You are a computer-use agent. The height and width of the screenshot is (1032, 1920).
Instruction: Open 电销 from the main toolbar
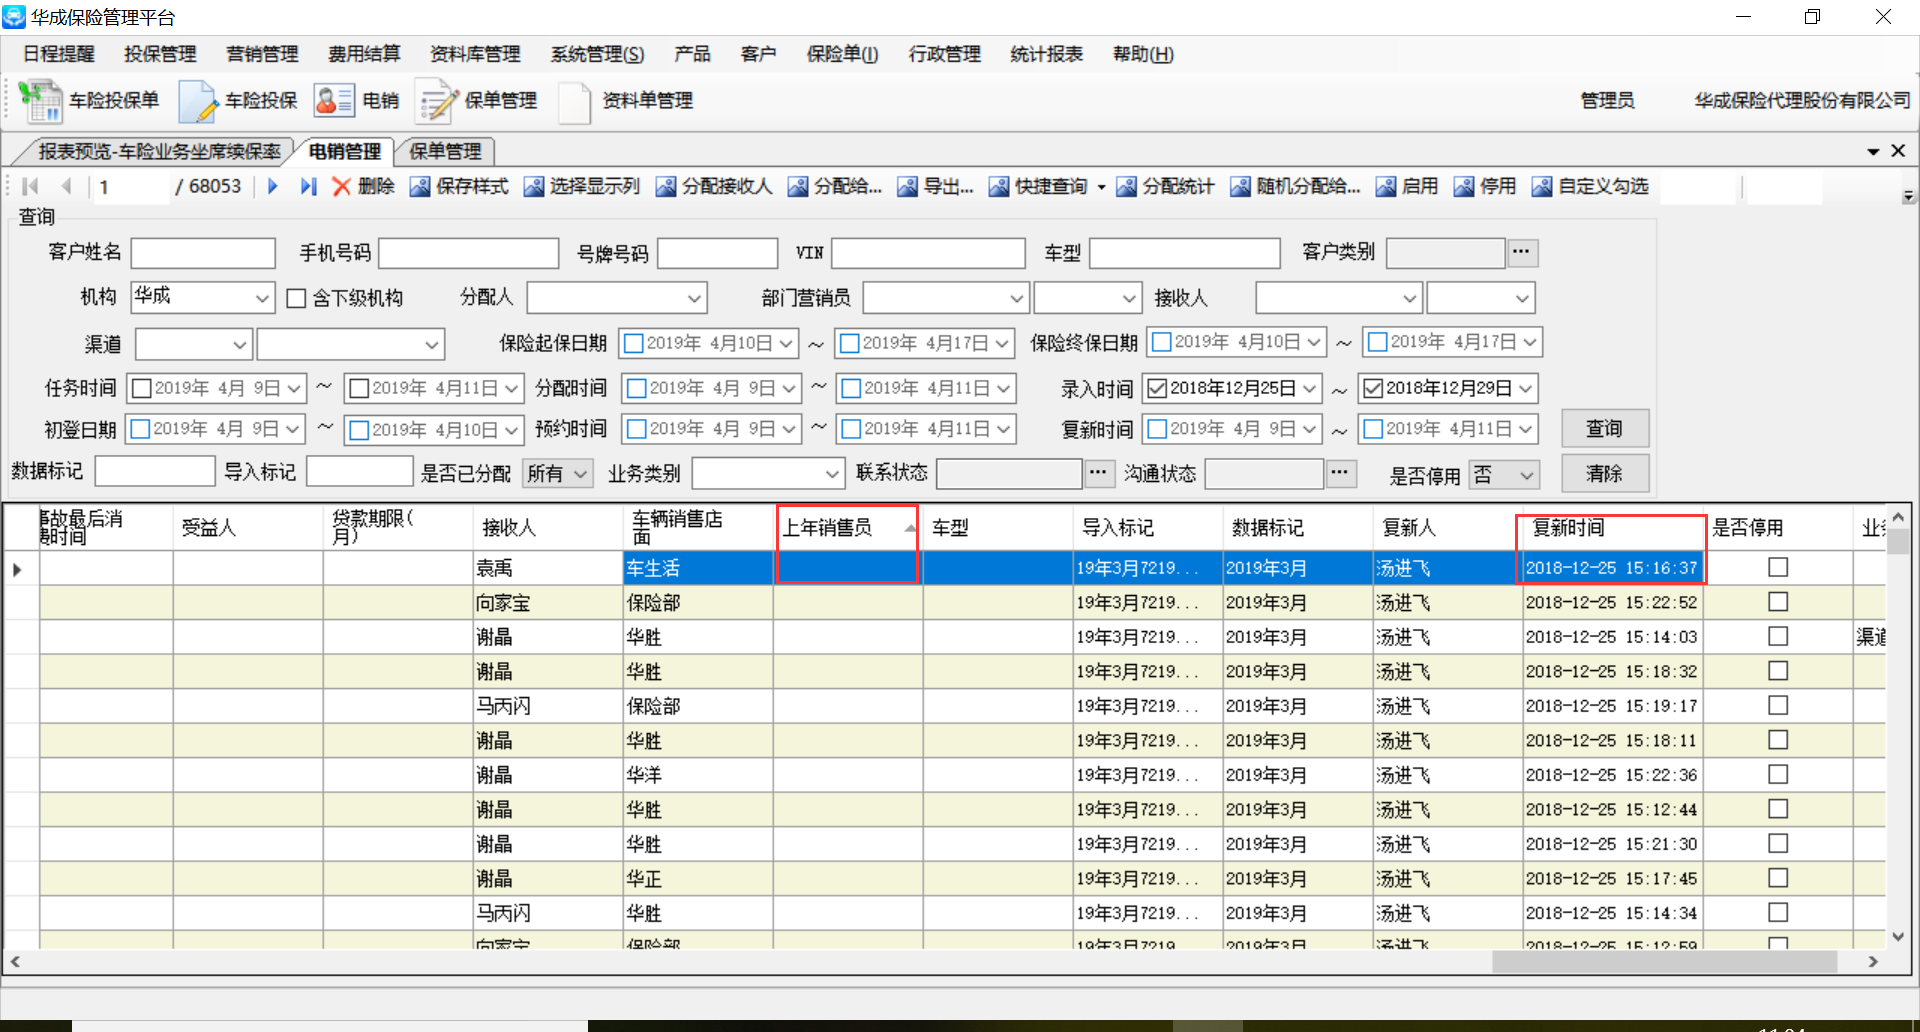coord(334,101)
